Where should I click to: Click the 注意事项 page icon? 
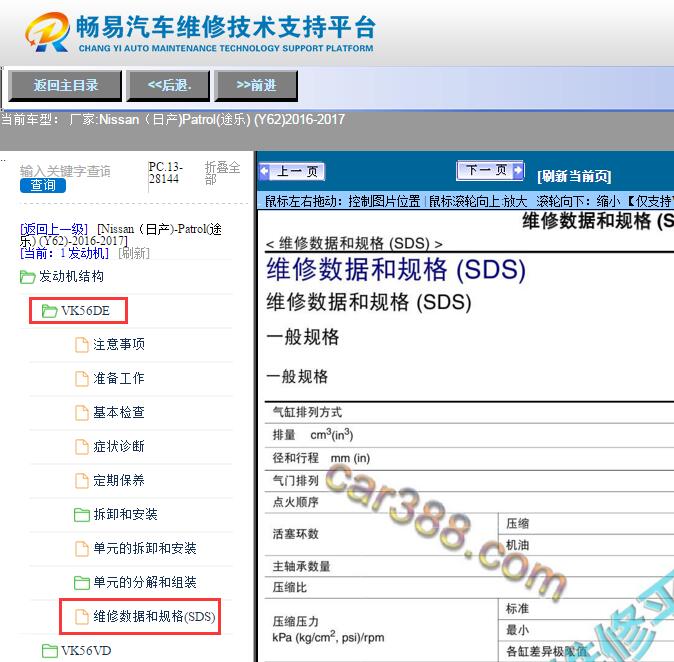[x=82, y=345]
